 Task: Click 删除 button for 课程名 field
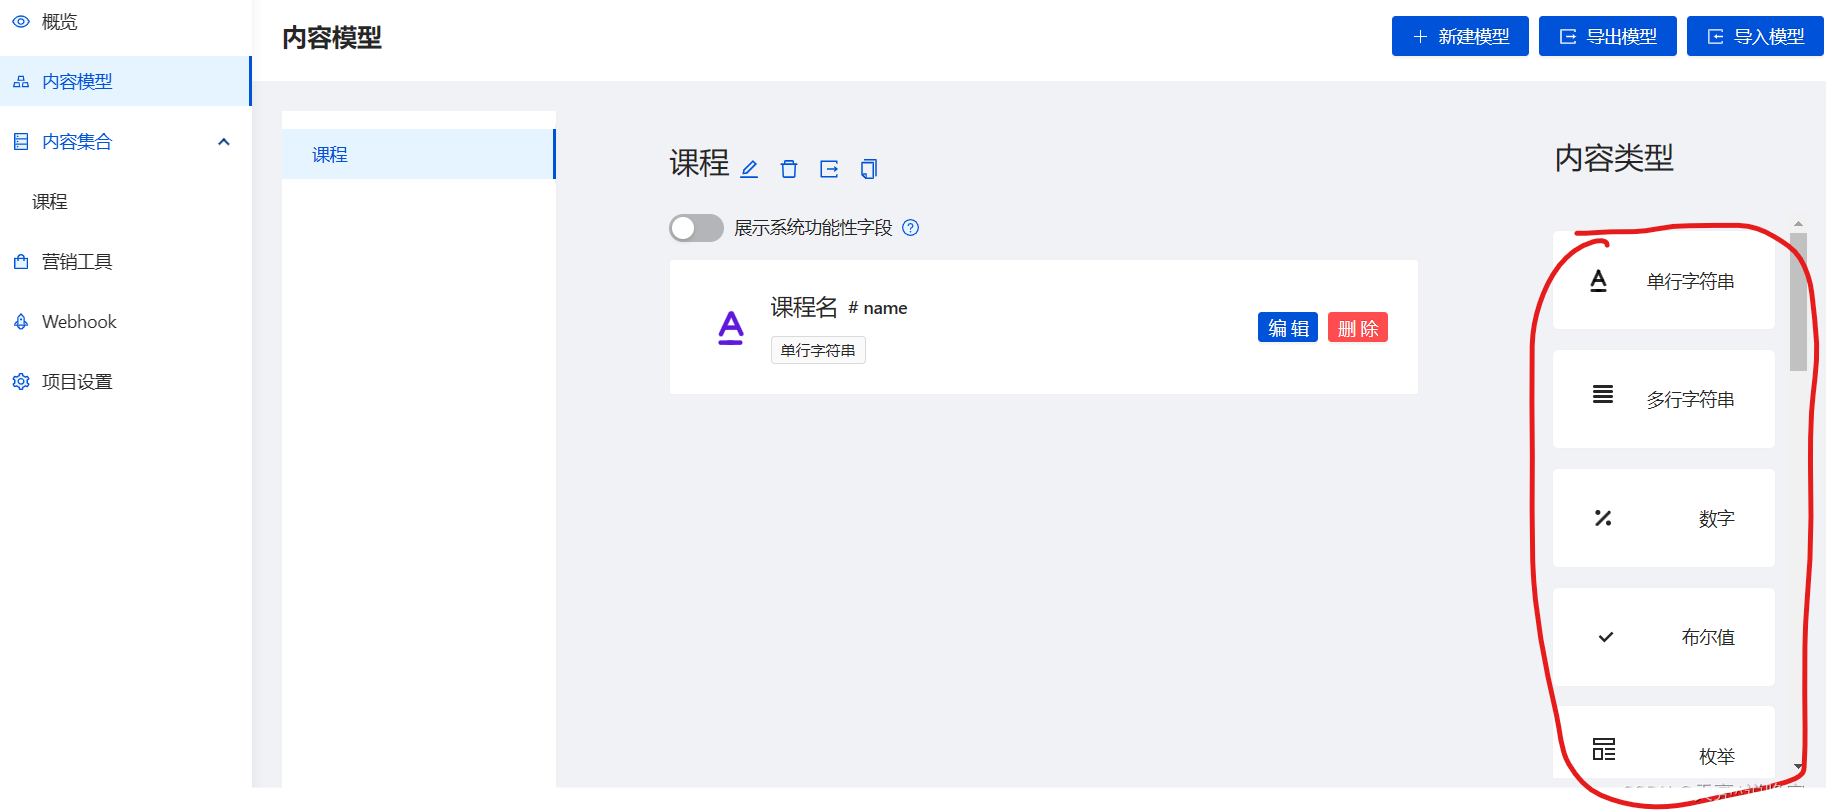click(1358, 327)
